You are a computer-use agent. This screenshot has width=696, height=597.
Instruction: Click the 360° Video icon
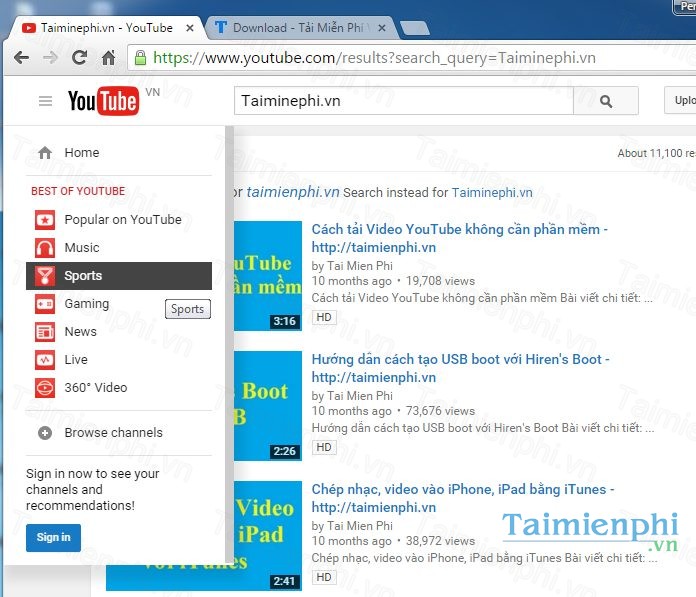pos(45,387)
